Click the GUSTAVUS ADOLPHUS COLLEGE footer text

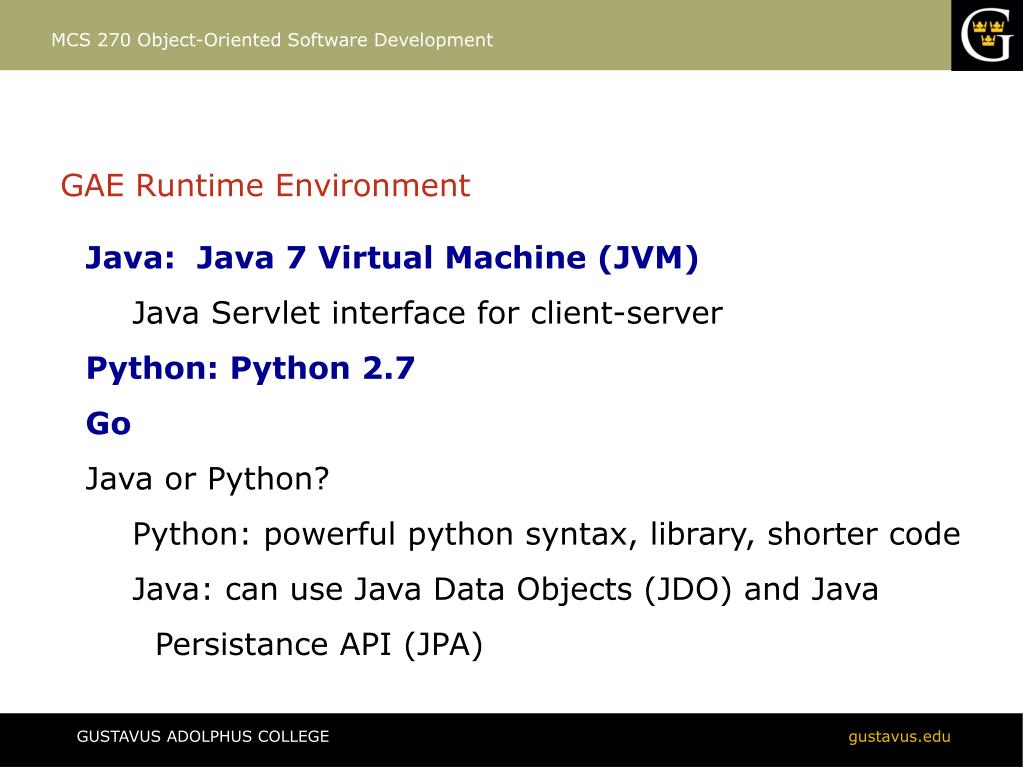point(203,737)
